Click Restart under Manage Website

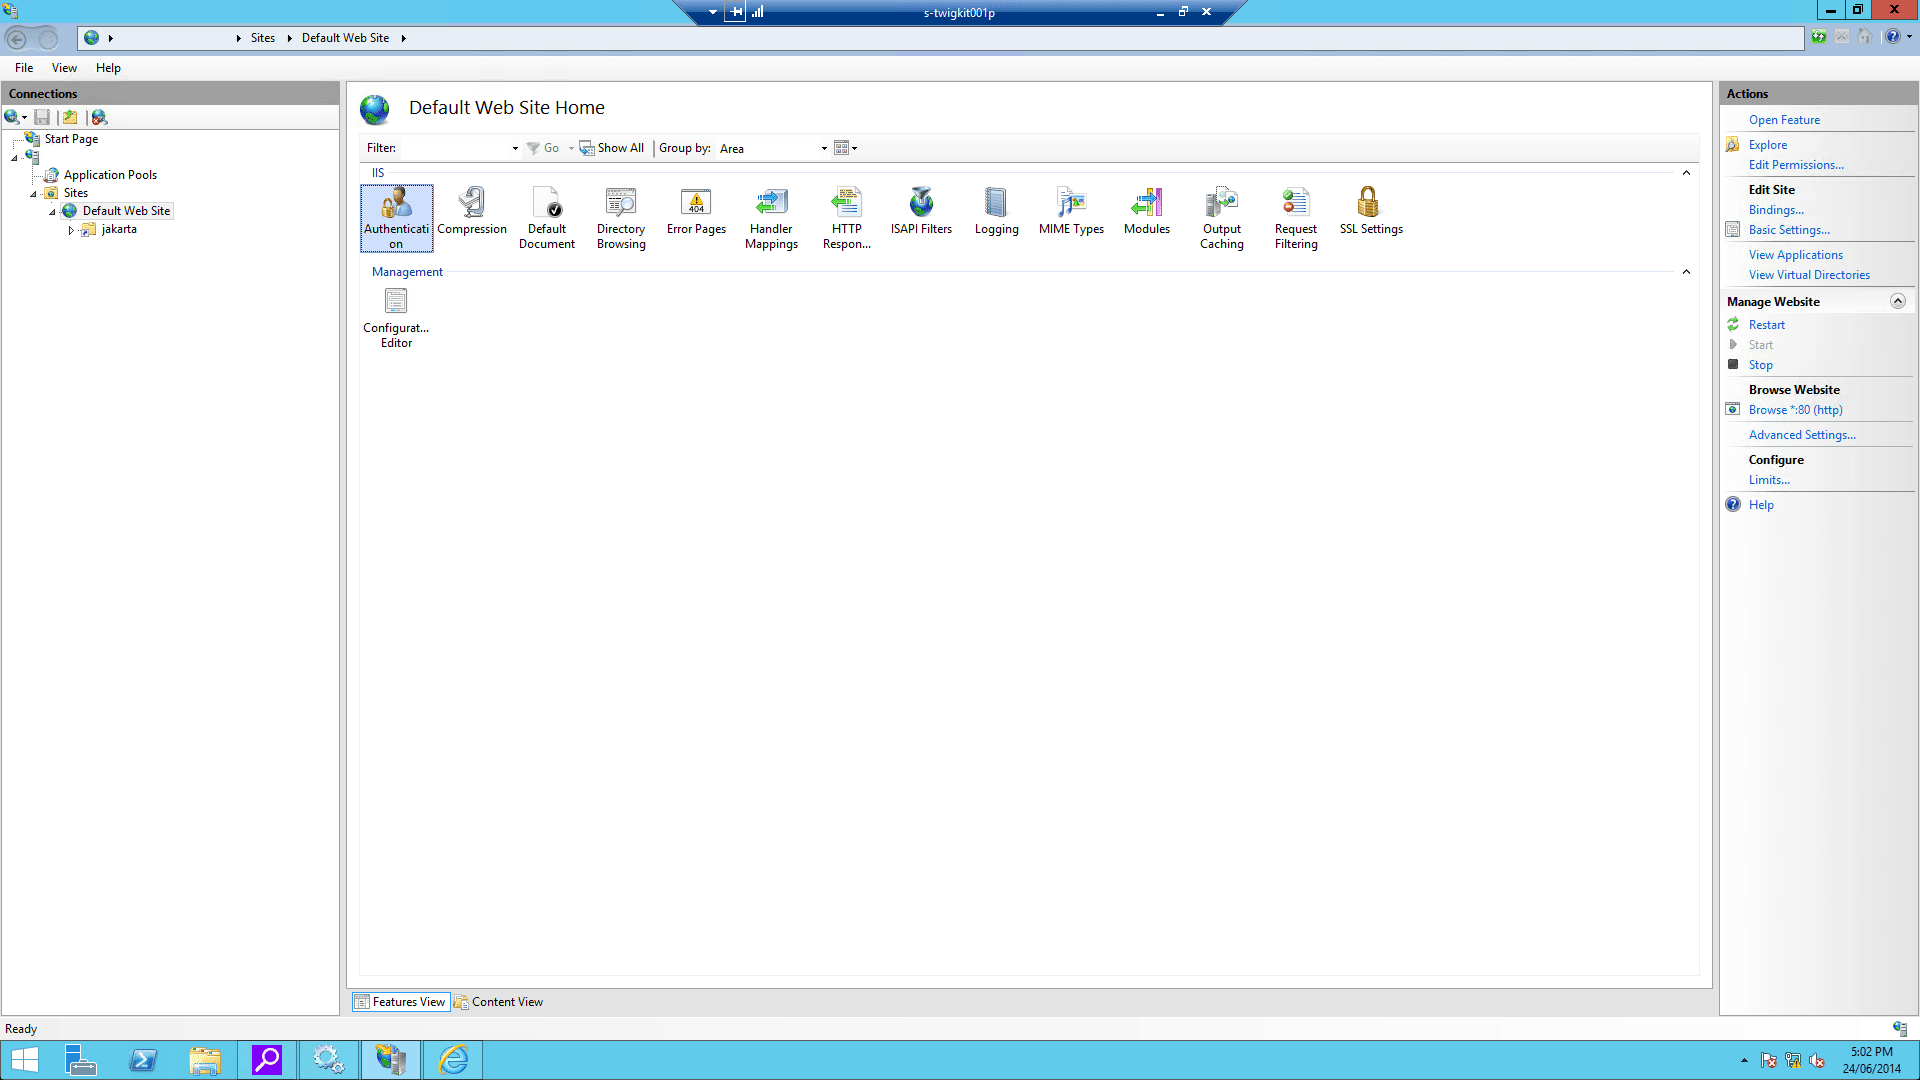1766,325
